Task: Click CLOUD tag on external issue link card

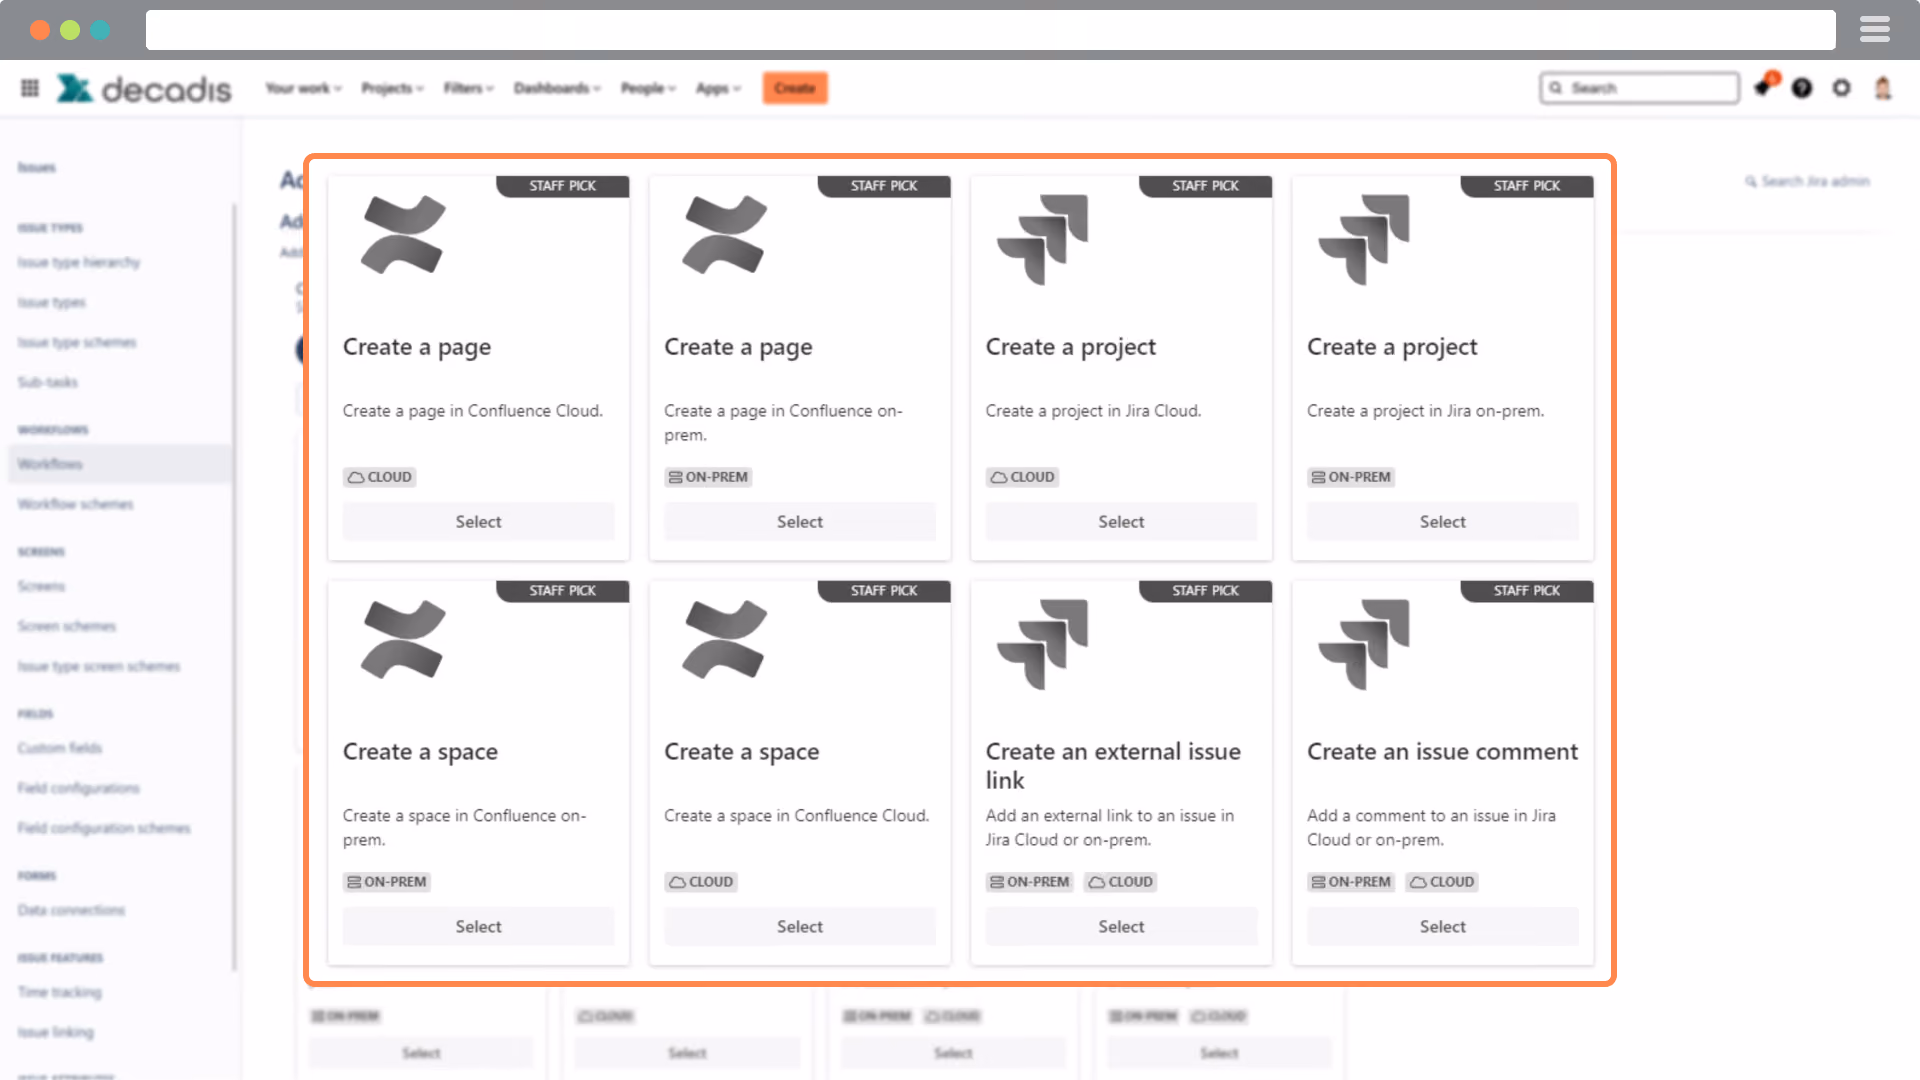Action: coord(1121,882)
